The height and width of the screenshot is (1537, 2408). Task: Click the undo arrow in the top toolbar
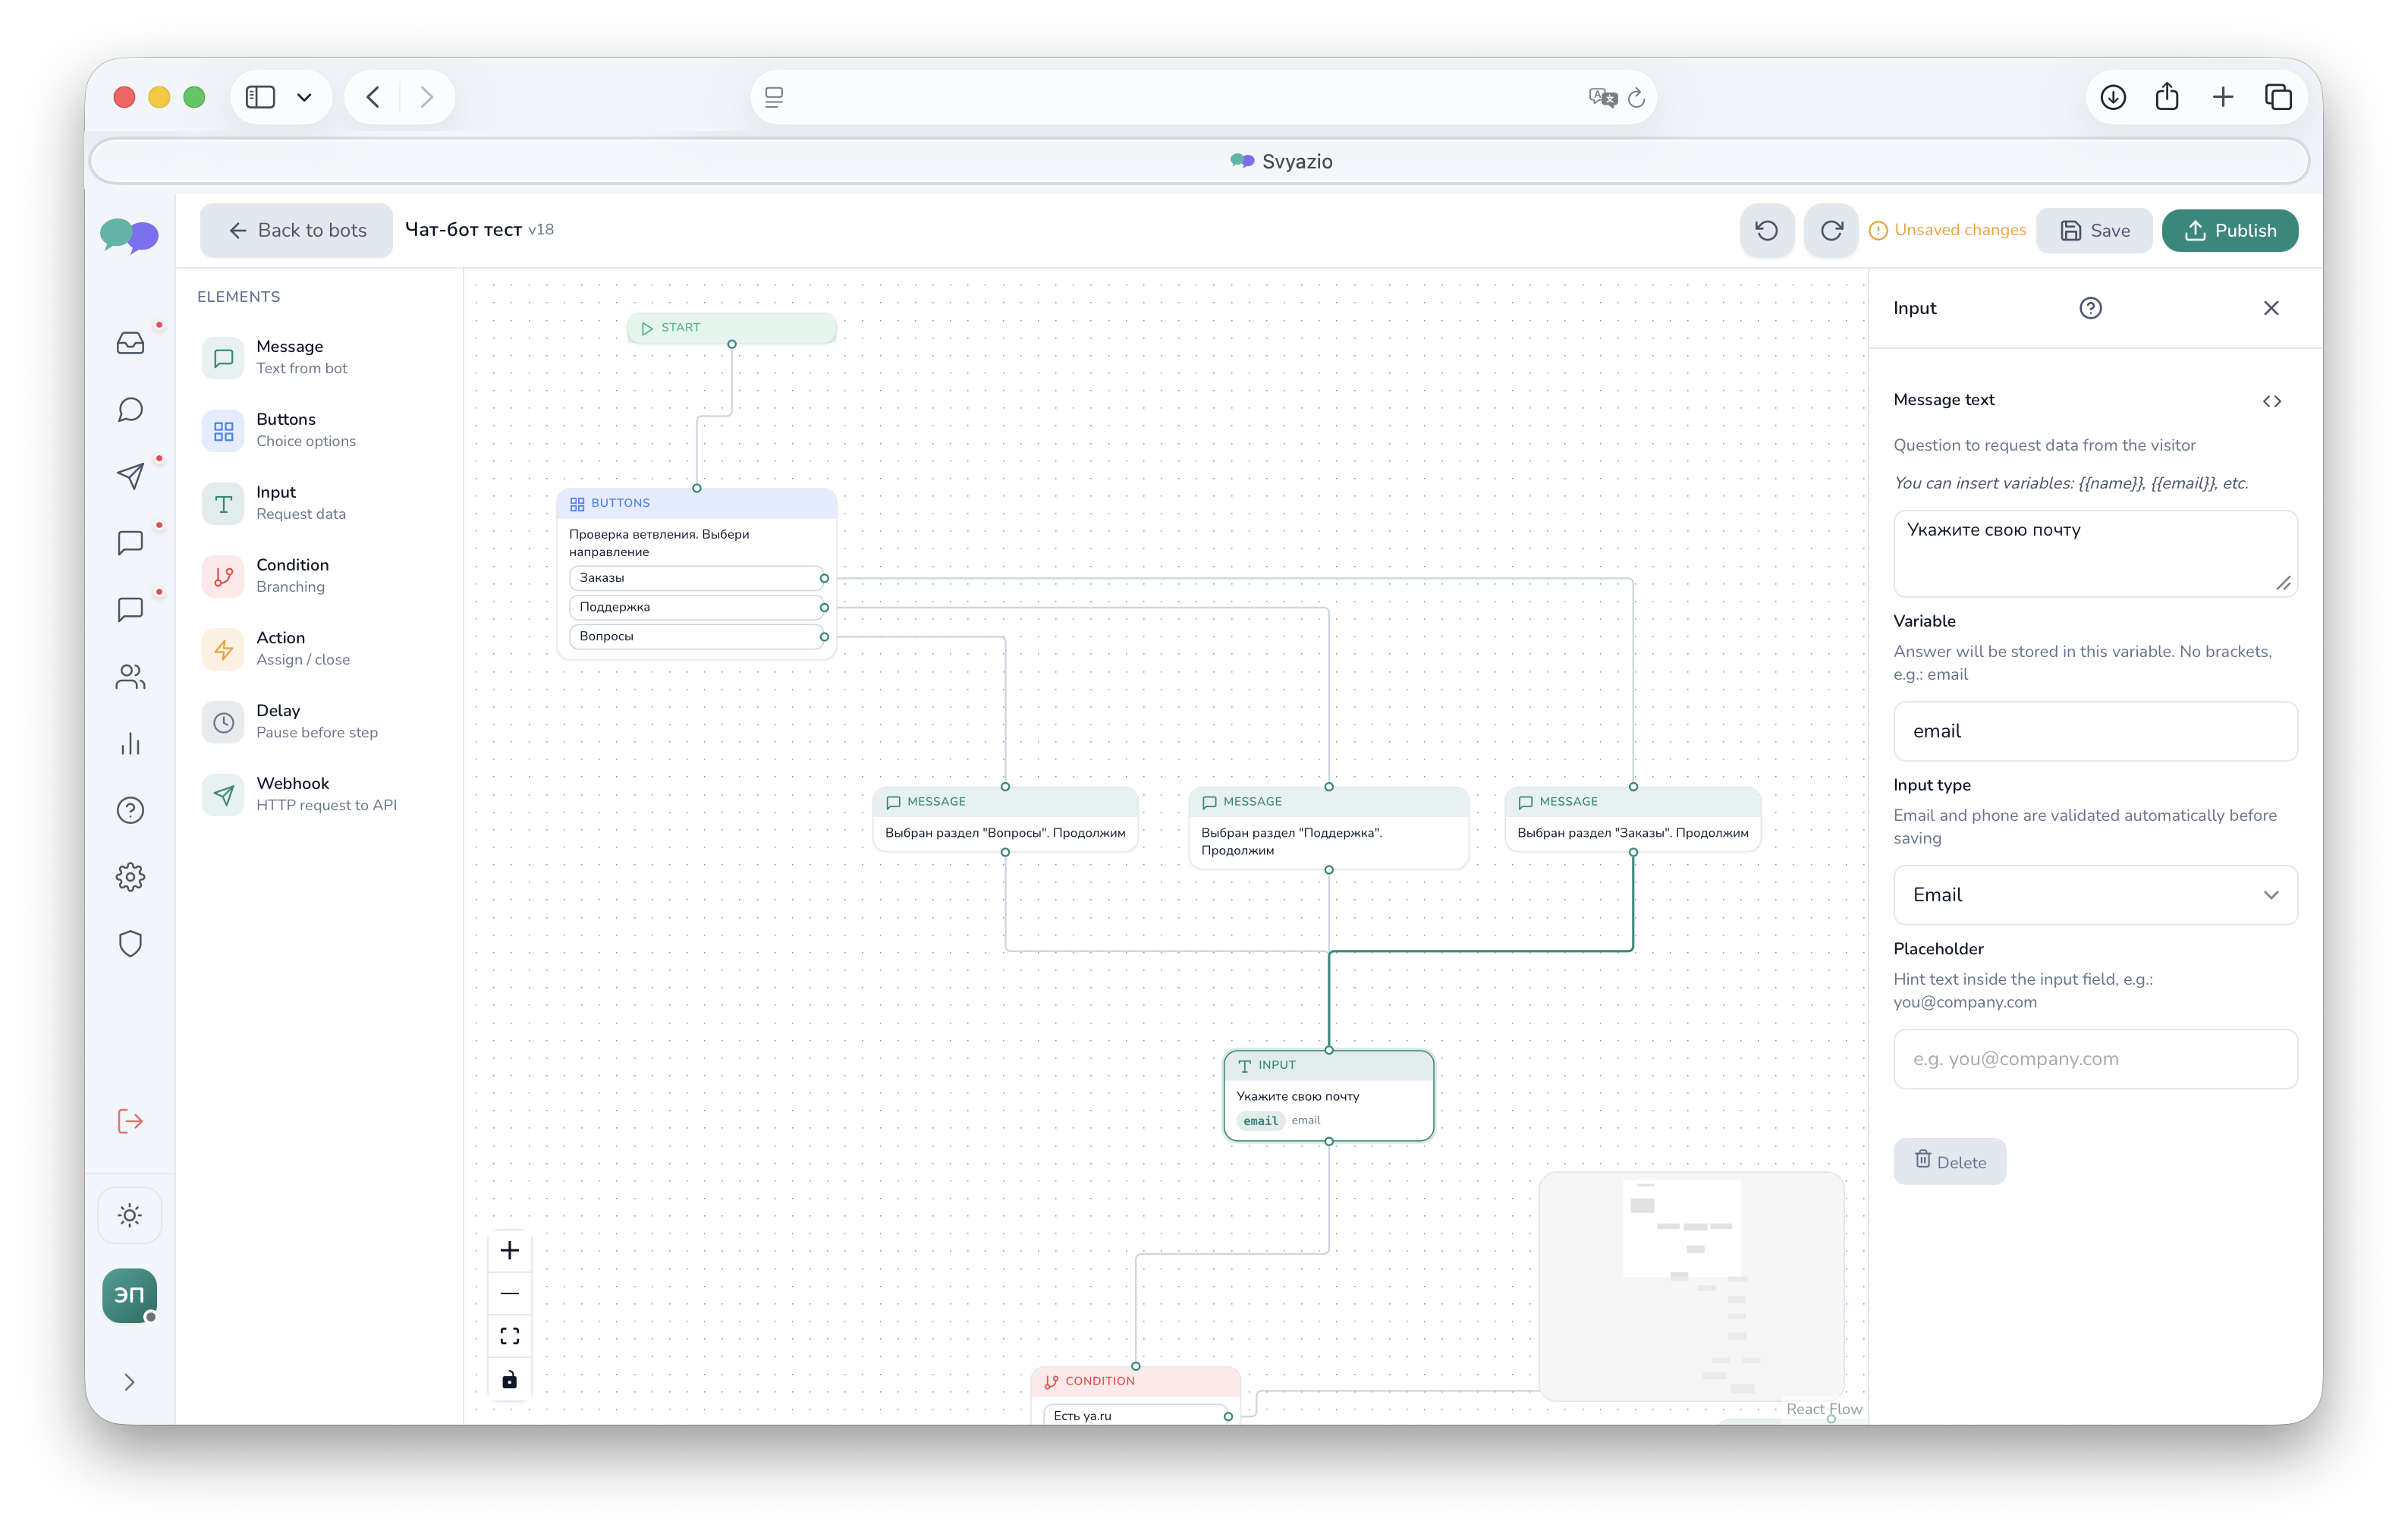point(1766,230)
